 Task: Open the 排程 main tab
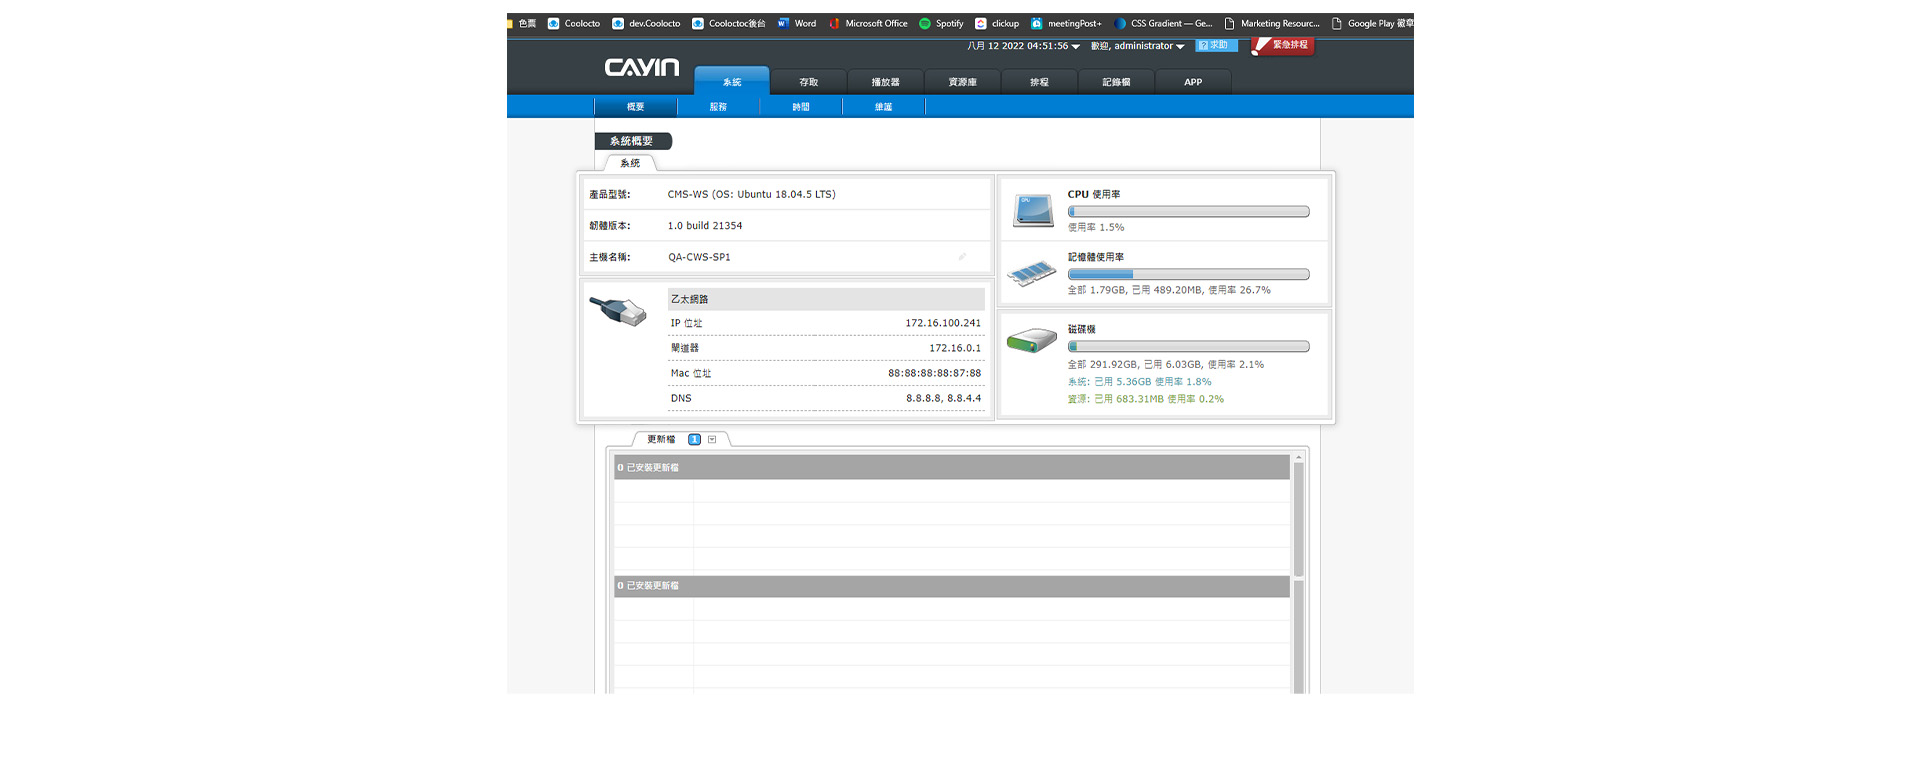click(1039, 82)
